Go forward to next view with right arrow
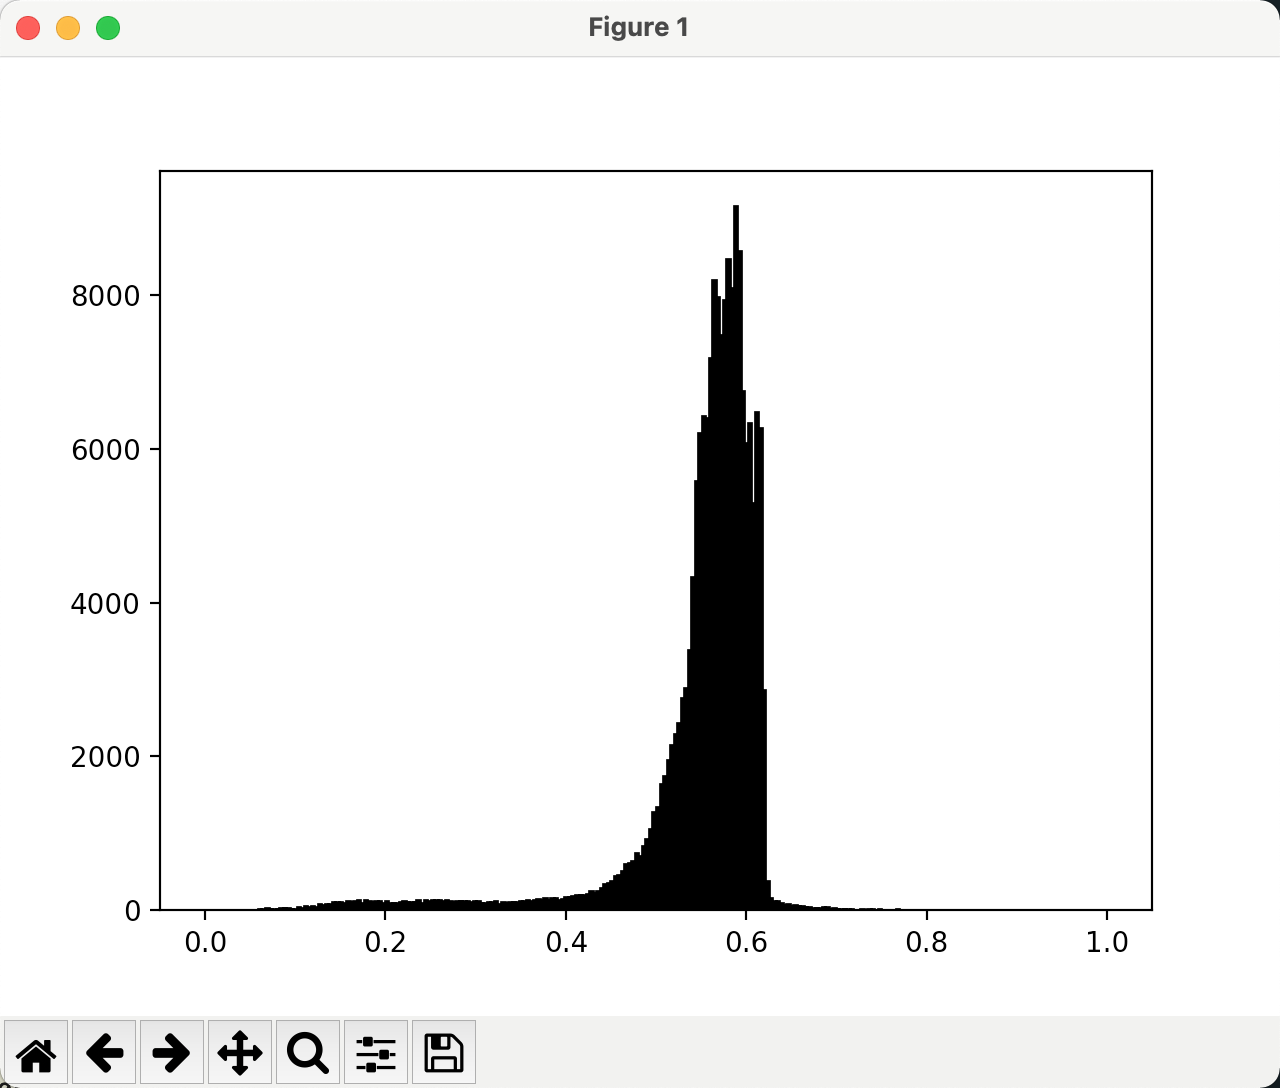The height and width of the screenshot is (1088, 1280). [x=172, y=1052]
